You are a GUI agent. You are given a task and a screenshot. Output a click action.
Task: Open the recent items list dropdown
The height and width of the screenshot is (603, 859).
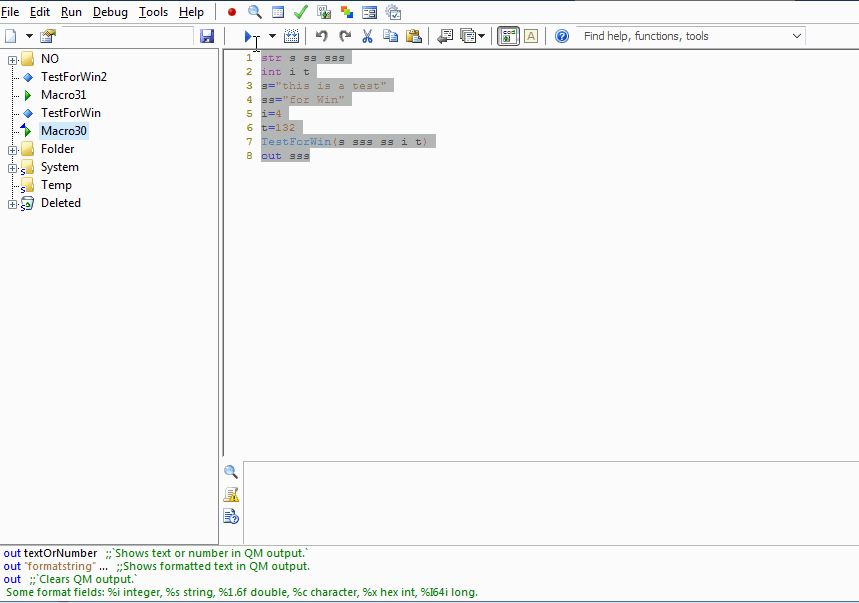pyautogui.click(x=480, y=36)
